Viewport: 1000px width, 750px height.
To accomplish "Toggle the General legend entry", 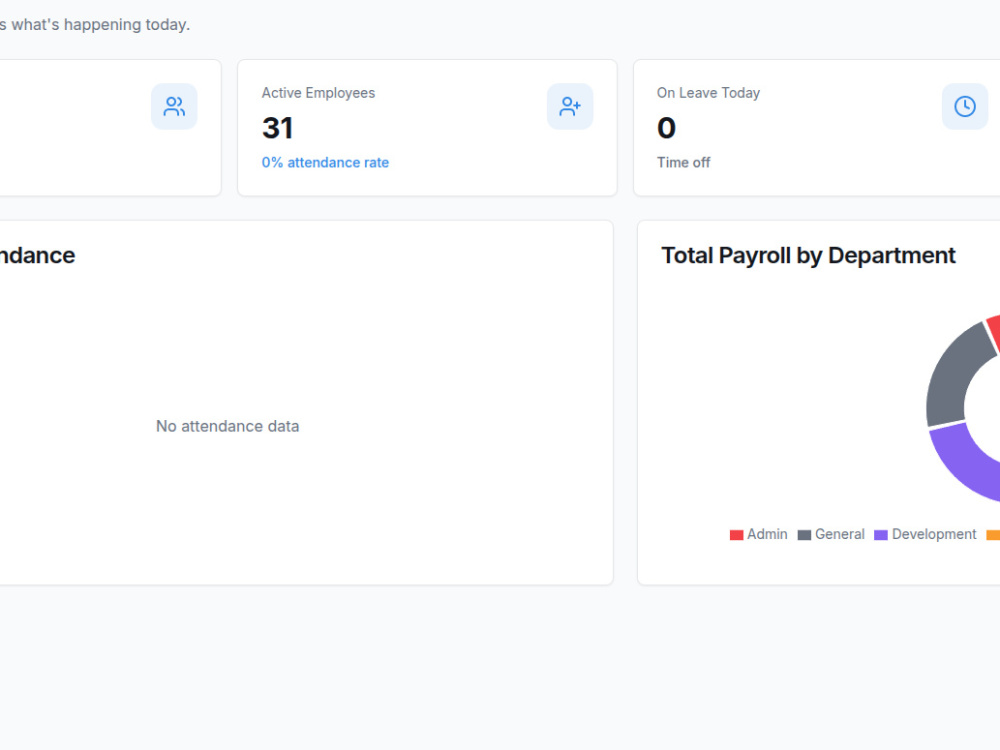I will point(831,534).
